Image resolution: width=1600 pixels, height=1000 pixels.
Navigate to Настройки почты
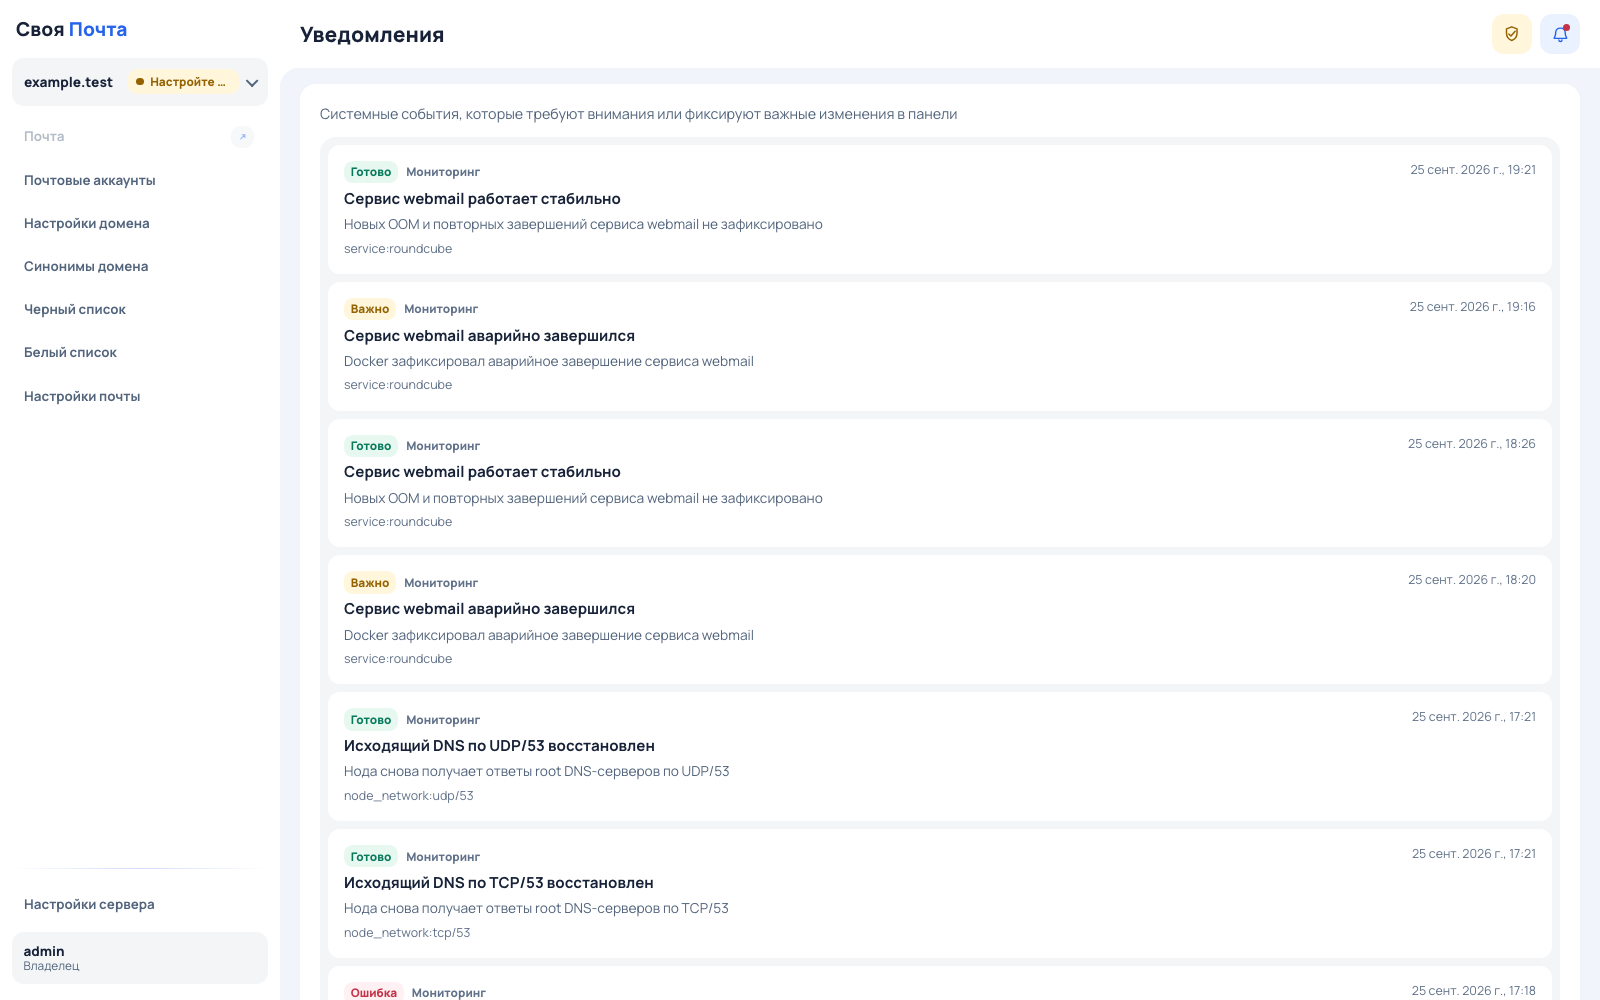point(82,396)
